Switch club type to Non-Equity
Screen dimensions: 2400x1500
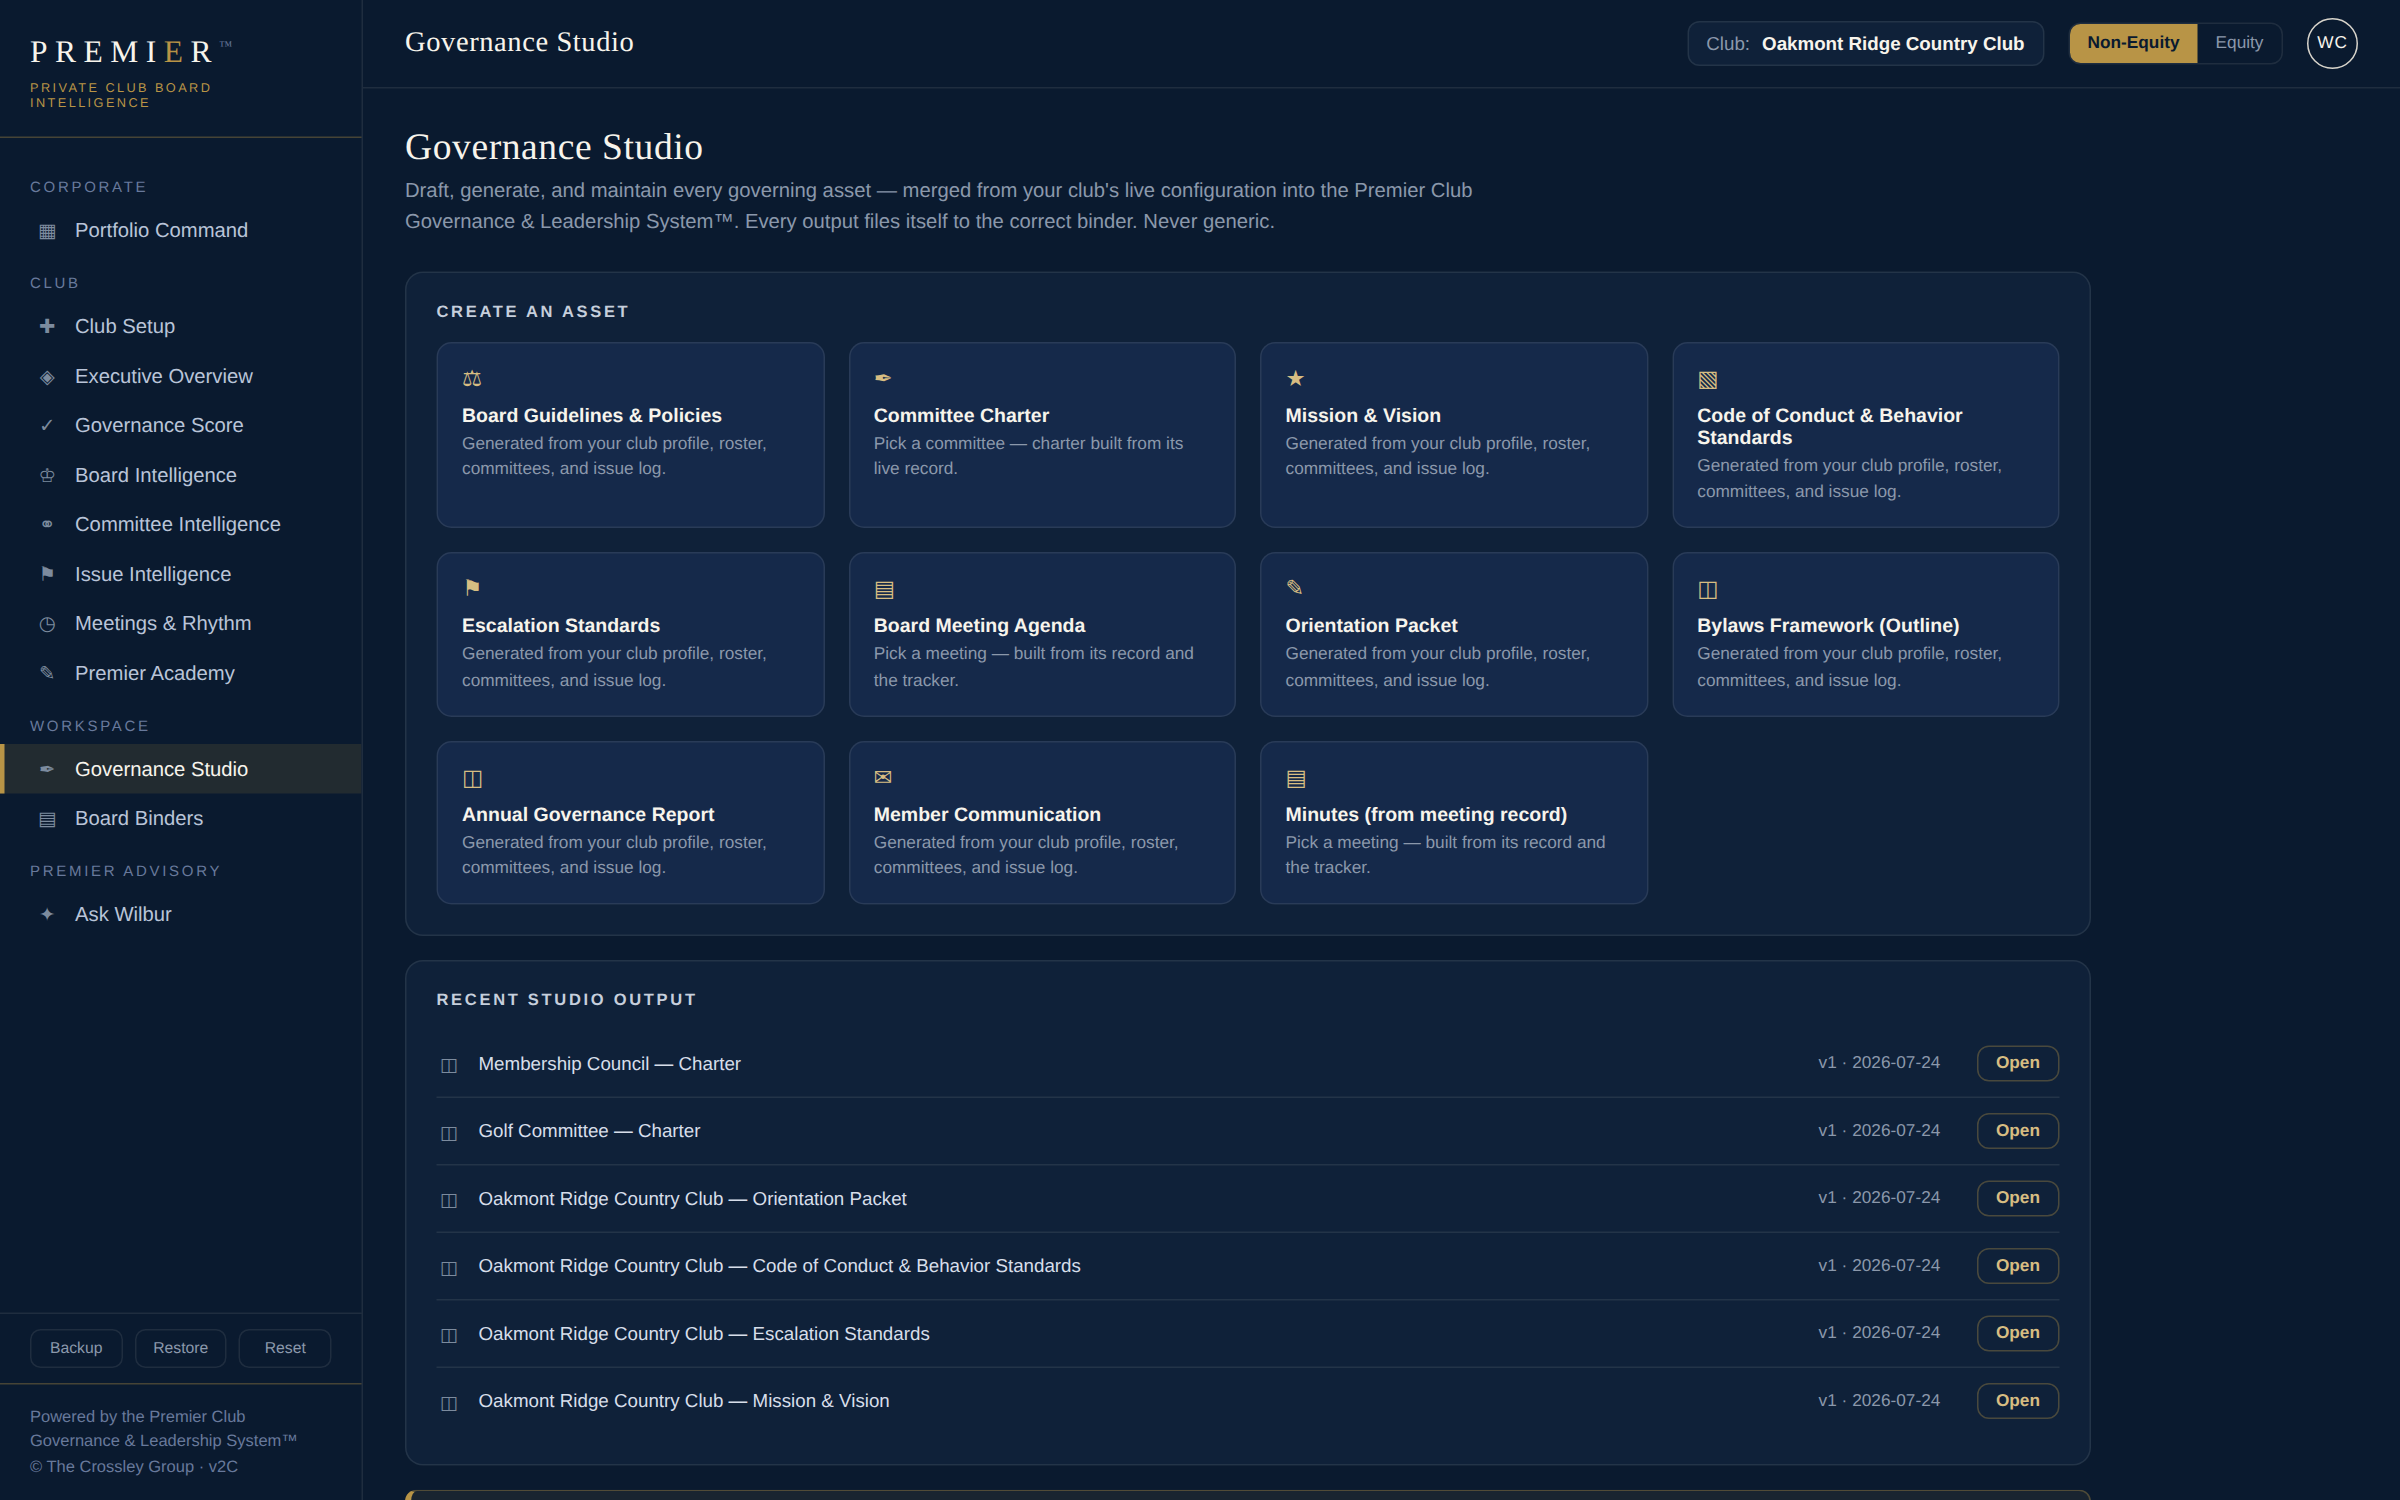click(x=2132, y=43)
